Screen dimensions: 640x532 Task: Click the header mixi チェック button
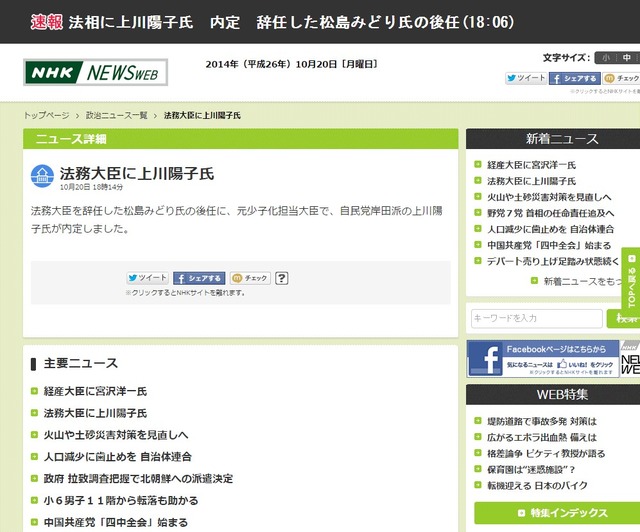click(x=621, y=78)
